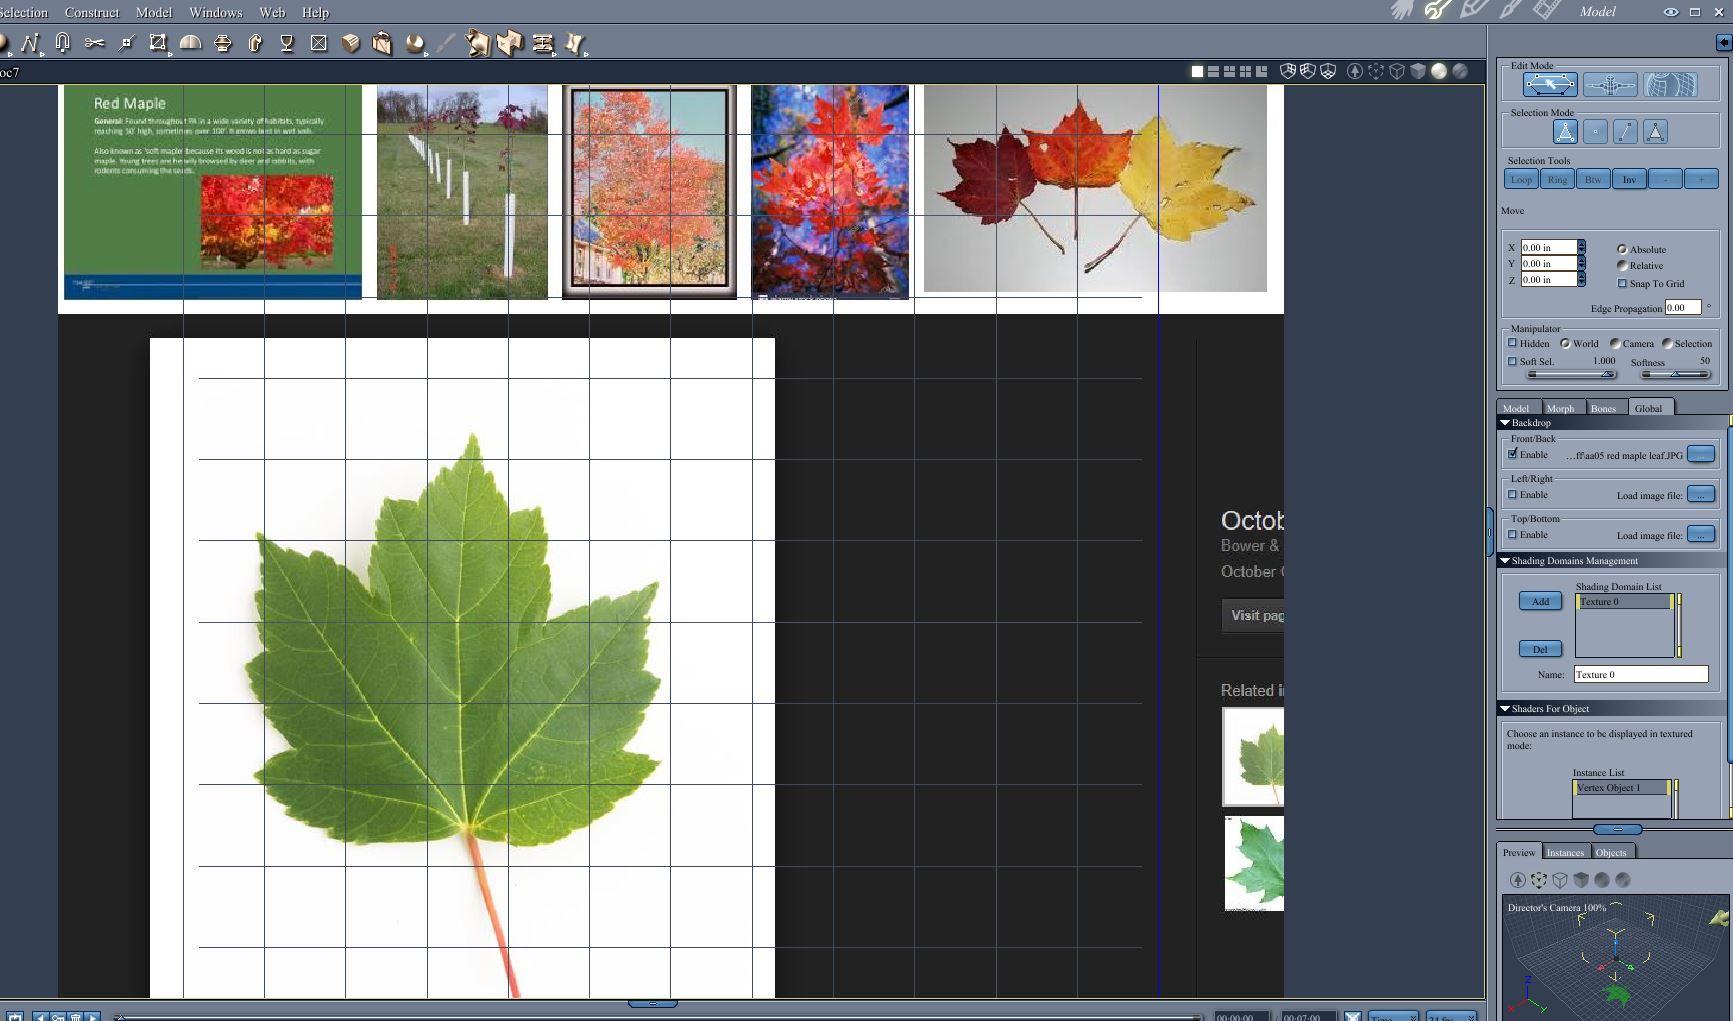Browse for Left/Right backdrop image file
This screenshot has height=1021, width=1733.
[x=1700, y=494]
